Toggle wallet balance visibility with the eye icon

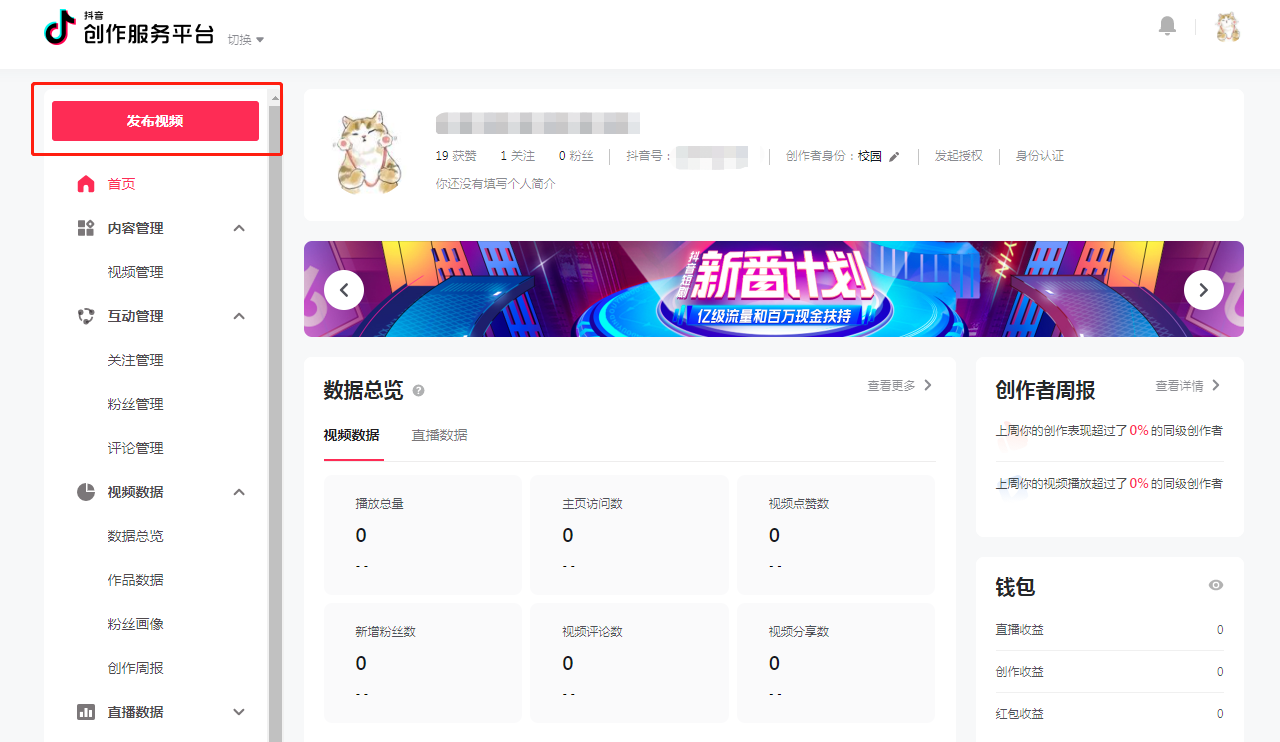1216,585
